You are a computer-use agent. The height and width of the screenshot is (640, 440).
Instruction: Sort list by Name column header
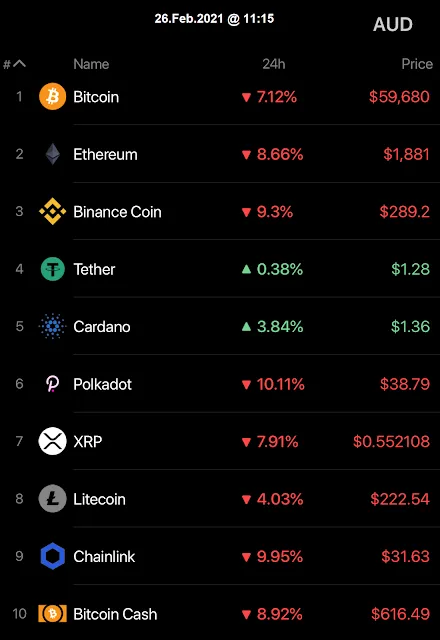91,64
